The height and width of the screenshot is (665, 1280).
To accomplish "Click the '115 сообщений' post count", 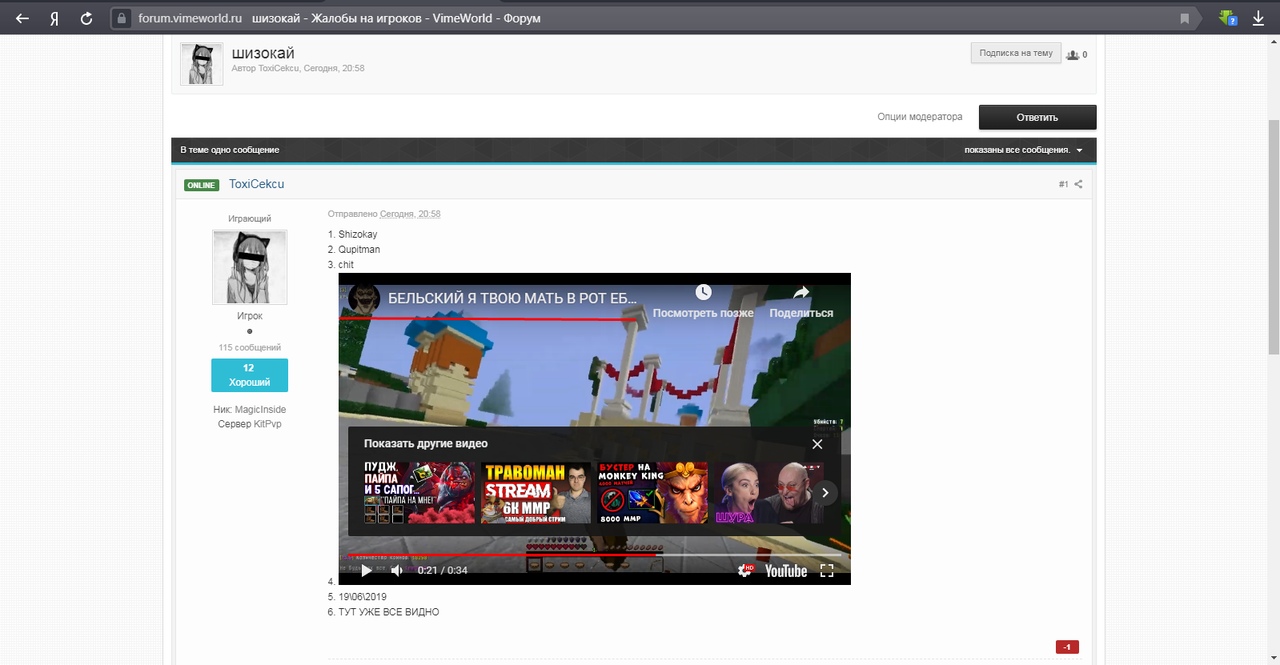I will pos(250,348).
